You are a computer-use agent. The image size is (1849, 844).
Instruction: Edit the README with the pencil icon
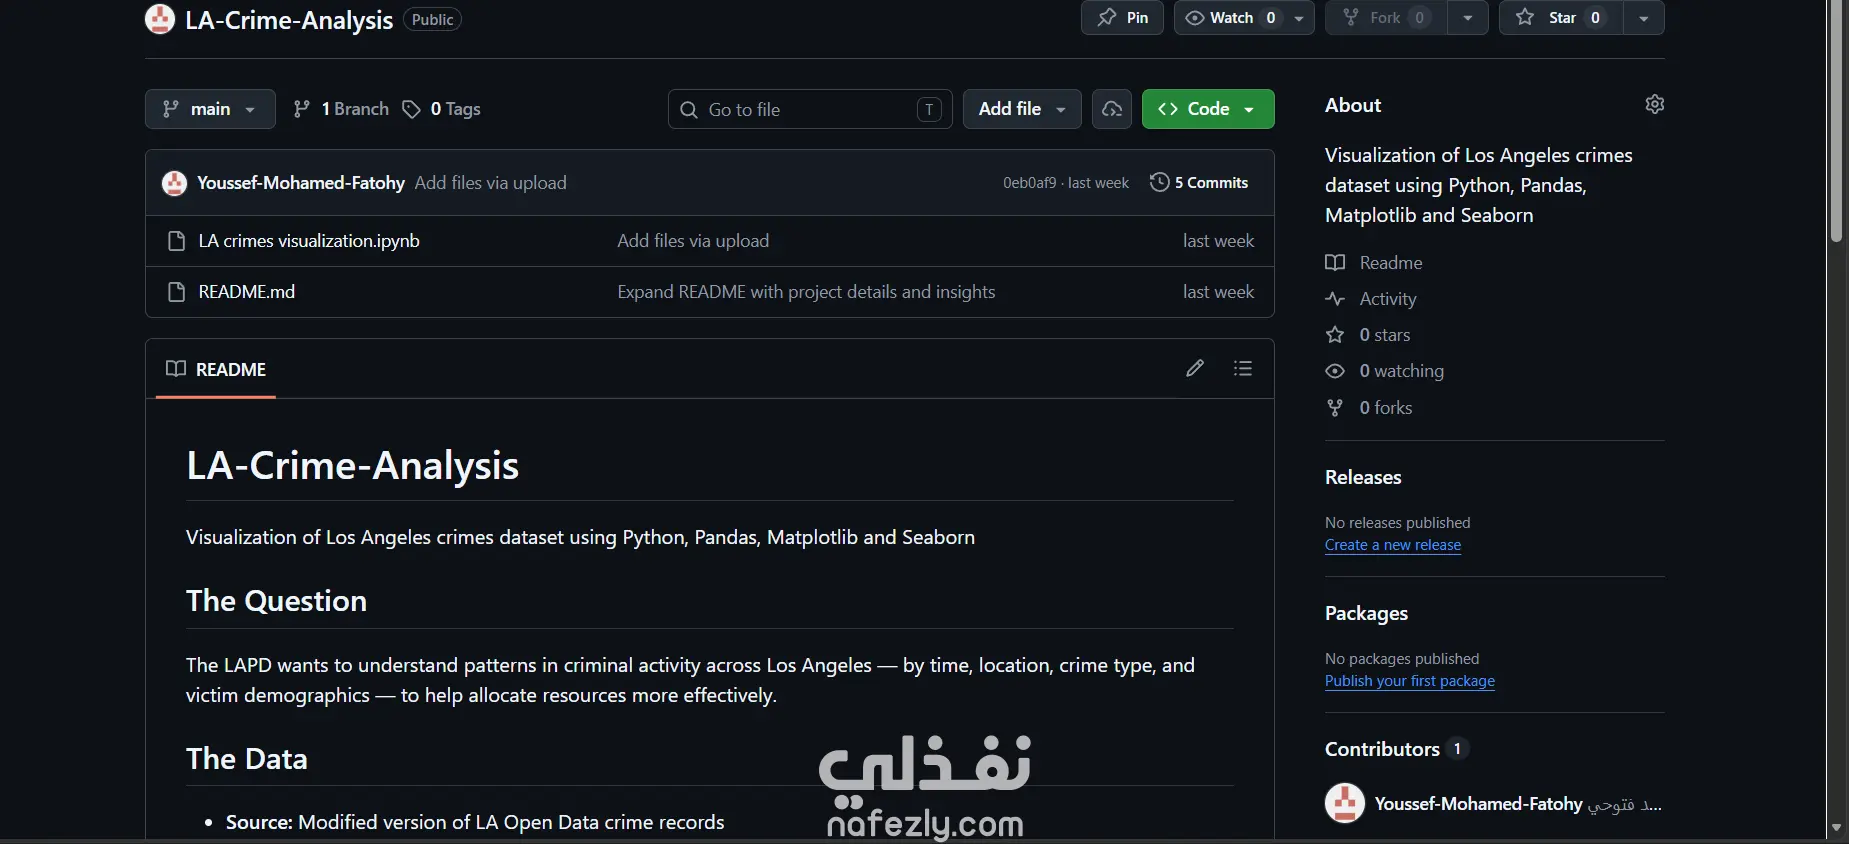(x=1195, y=368)
